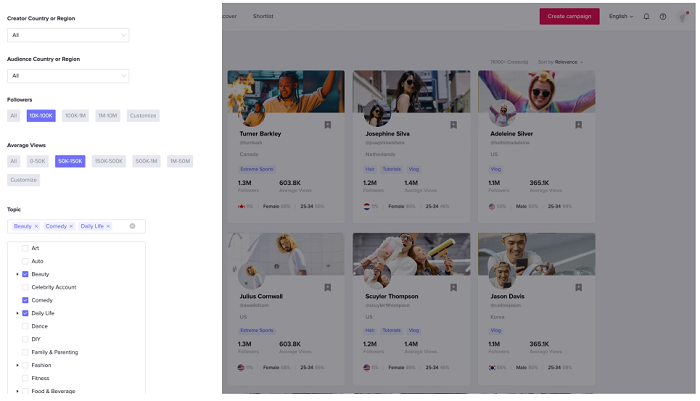700x401 pixels.
Task: Choose Customize under Followers
Action: coord(143,115)
